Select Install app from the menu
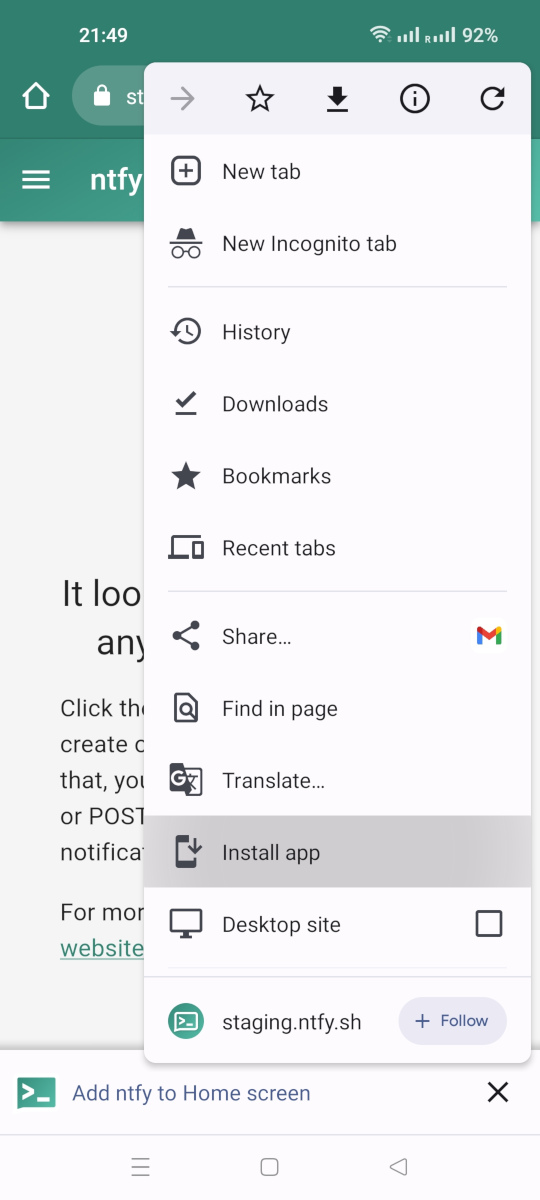Screen dimensions: 540x1200 coord(337,852)
